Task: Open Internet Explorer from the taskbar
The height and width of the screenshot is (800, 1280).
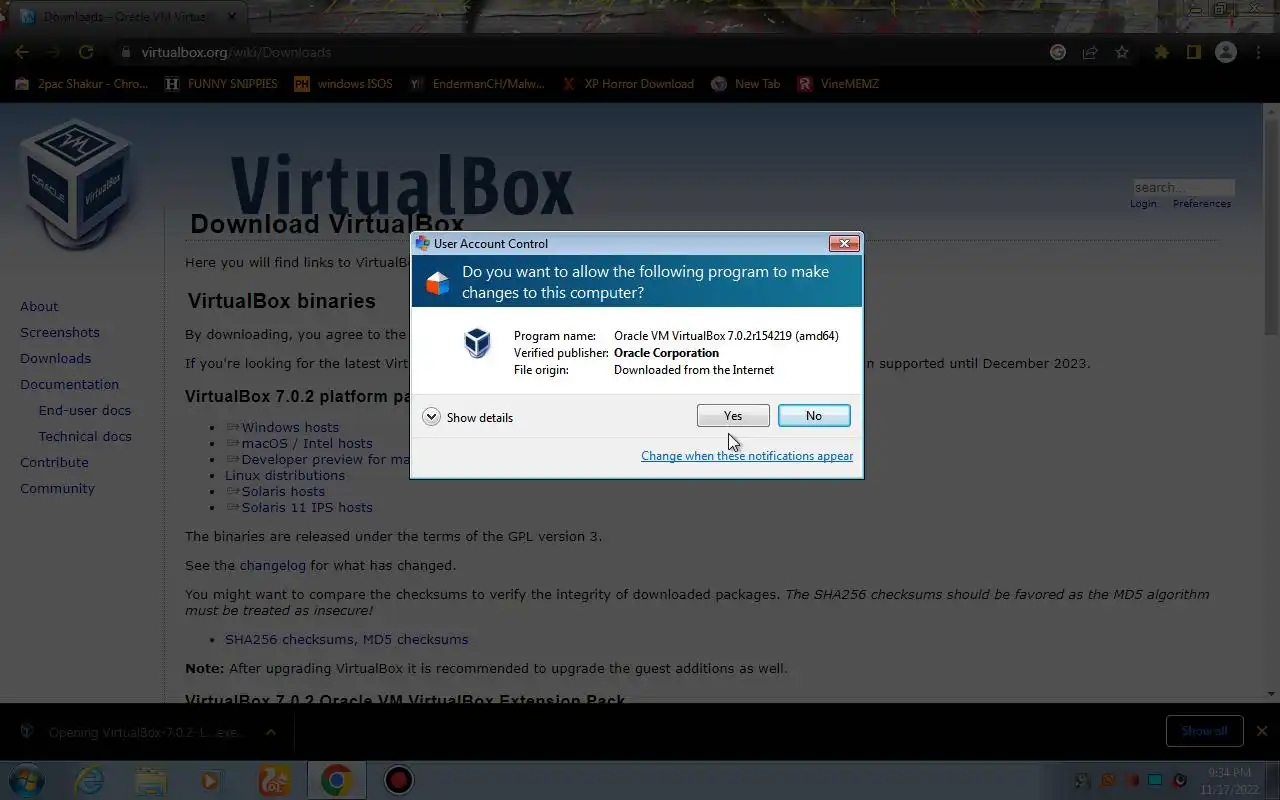Action: 89,780
